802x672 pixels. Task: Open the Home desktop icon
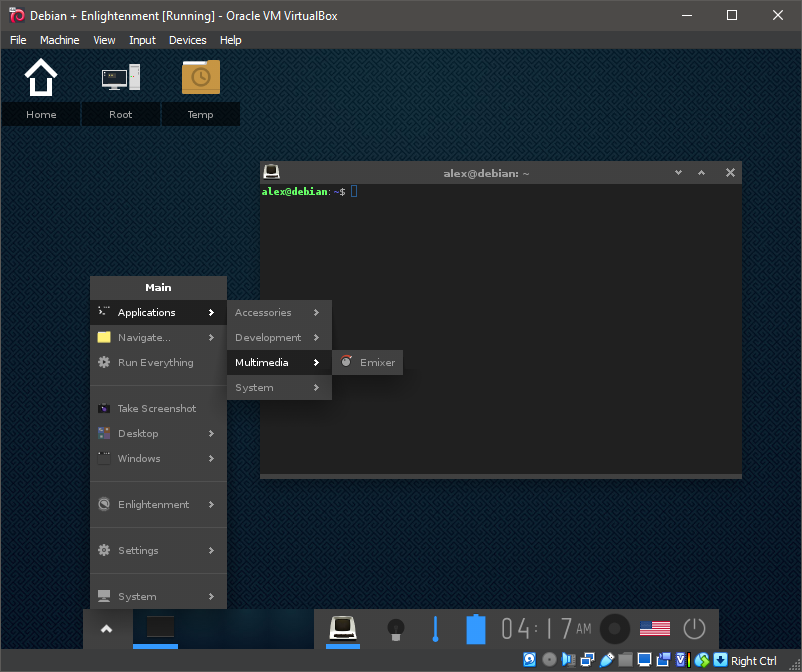[x=41, y=78]
